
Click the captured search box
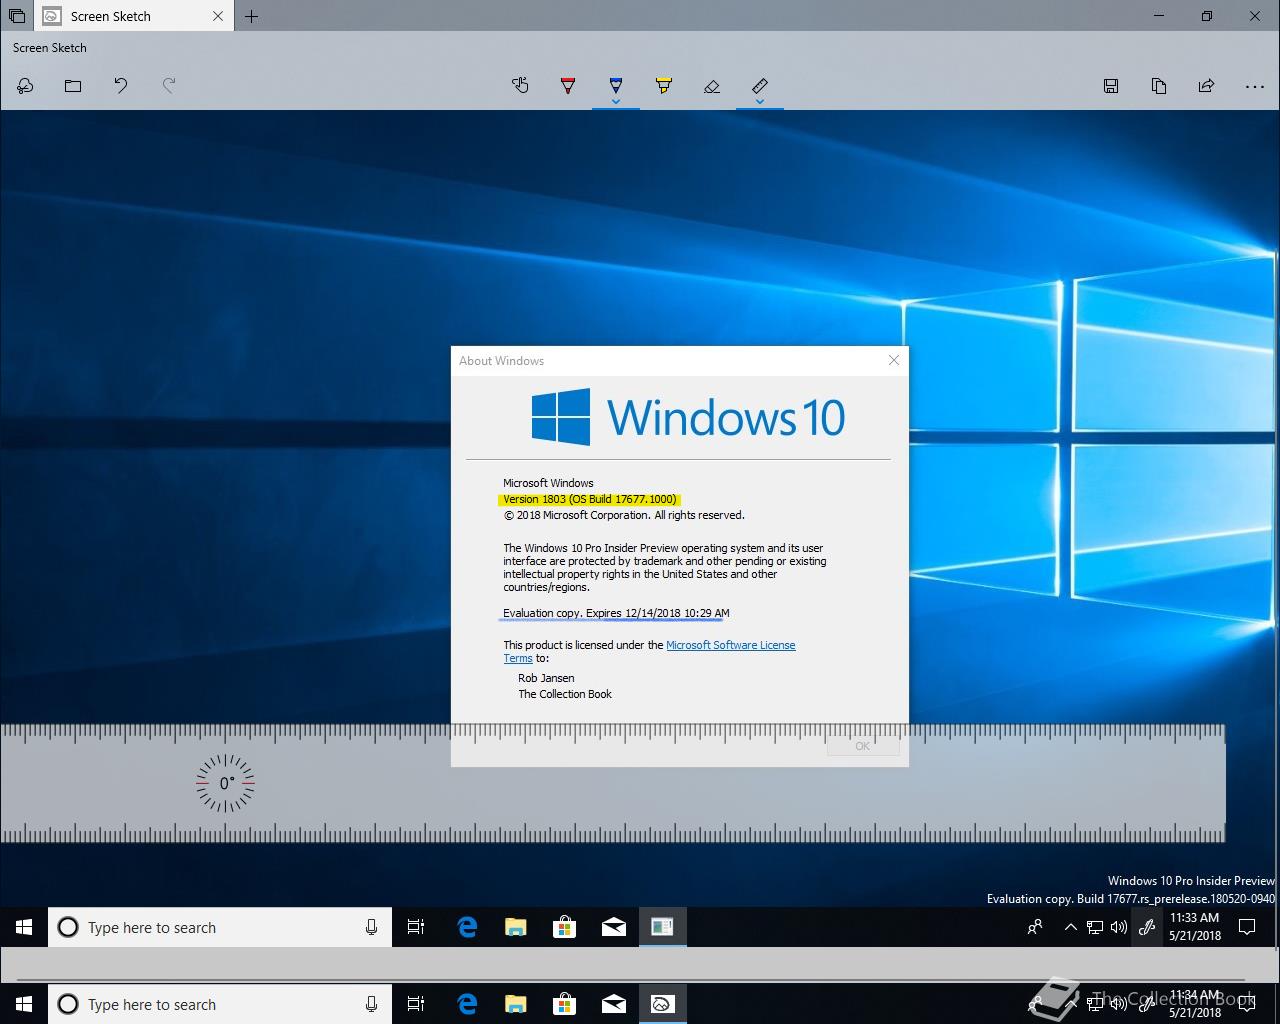coord(220,927)
